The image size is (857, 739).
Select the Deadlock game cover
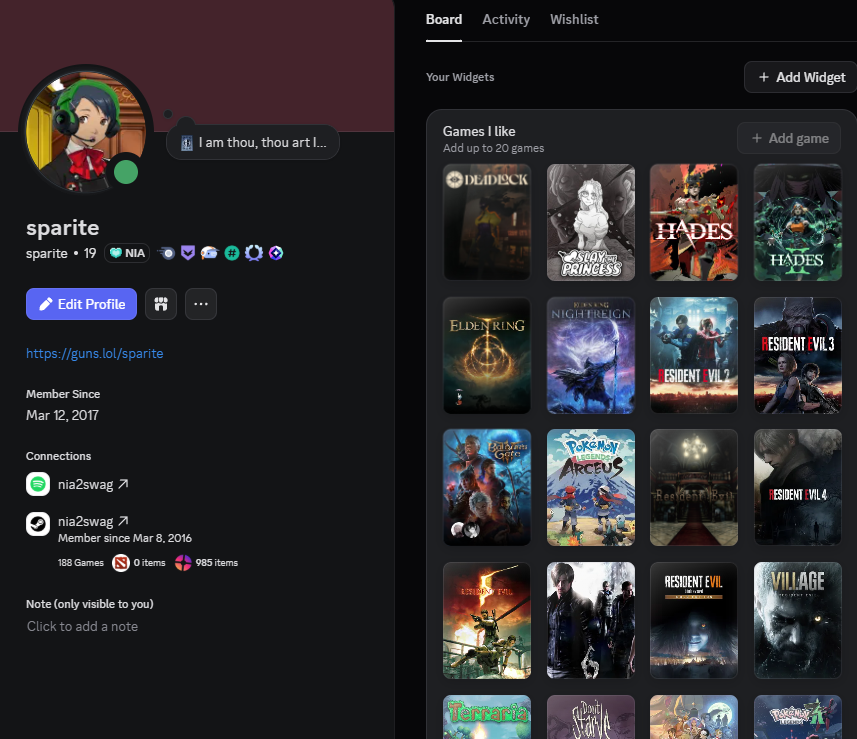[x=487, y=222]
